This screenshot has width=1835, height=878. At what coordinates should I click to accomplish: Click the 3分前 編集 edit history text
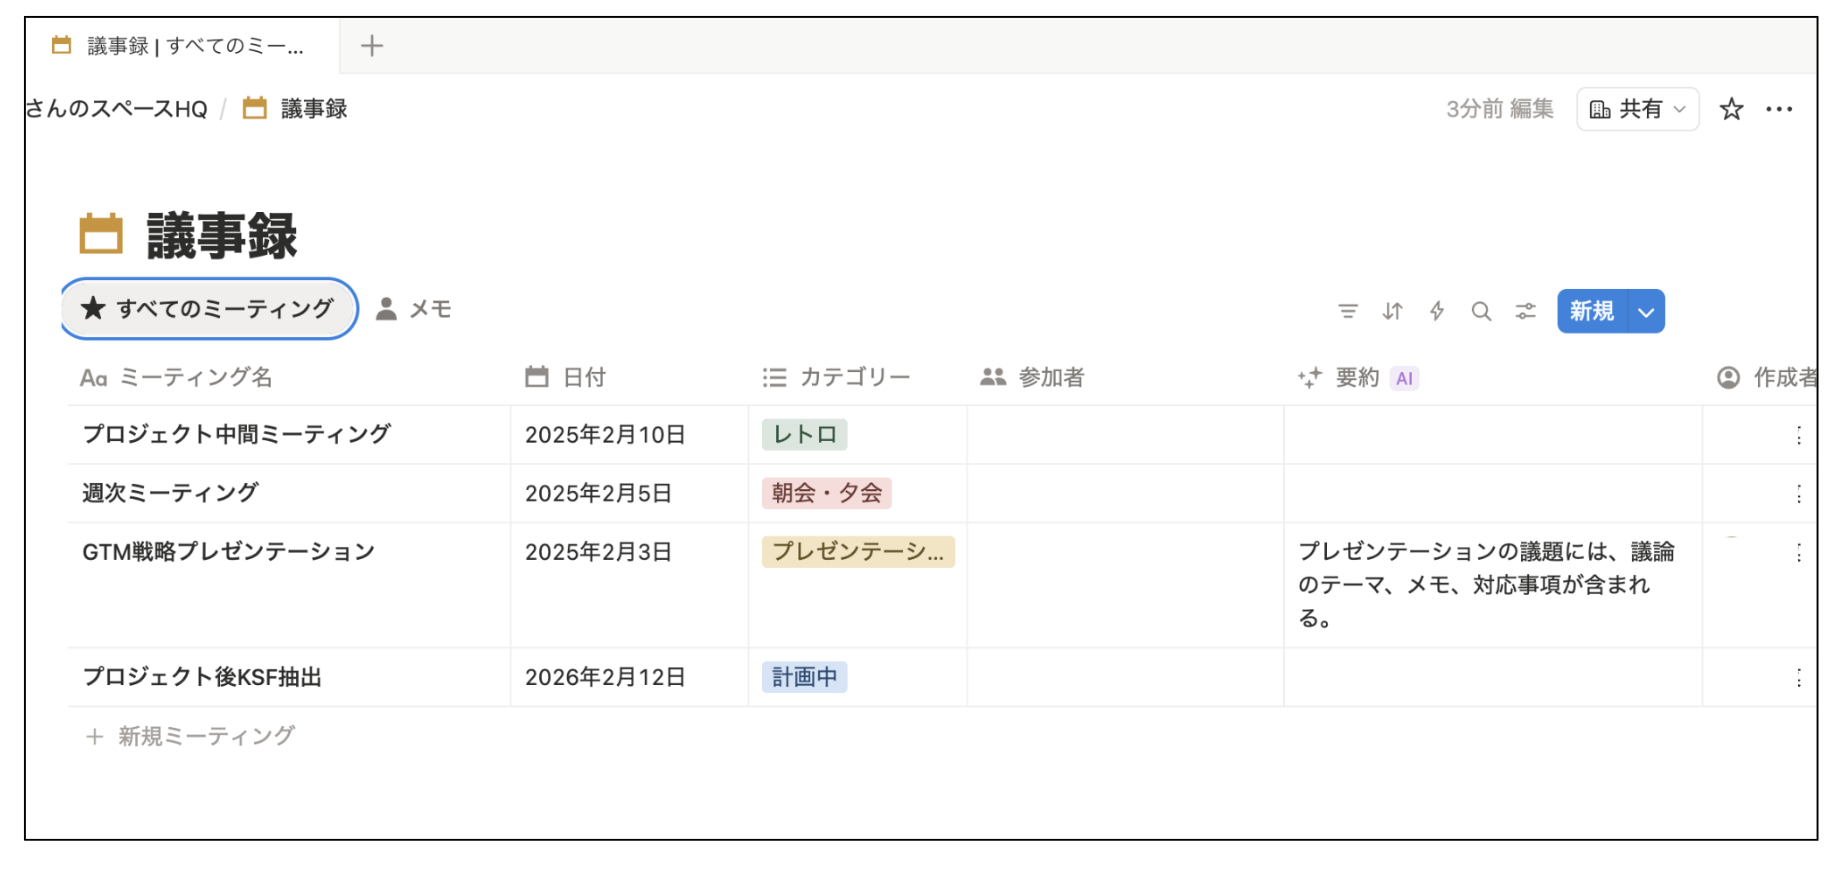(x=1499, y=109)
